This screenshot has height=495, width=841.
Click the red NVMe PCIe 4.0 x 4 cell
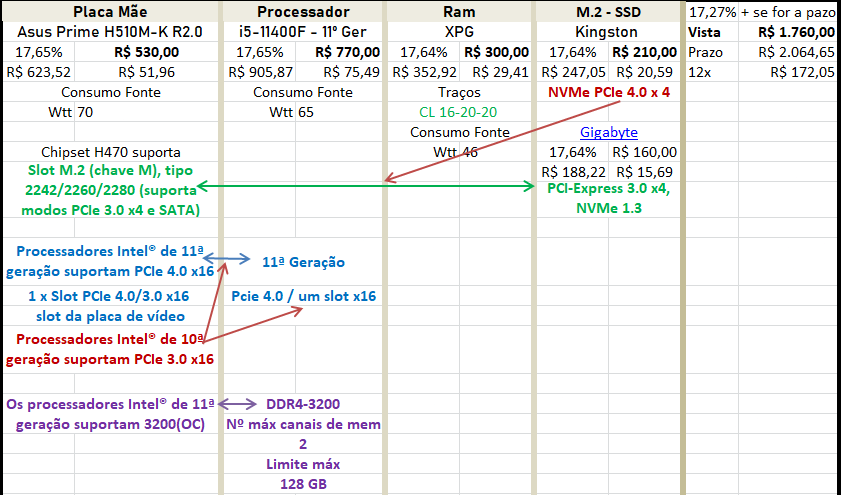(609, 92)
